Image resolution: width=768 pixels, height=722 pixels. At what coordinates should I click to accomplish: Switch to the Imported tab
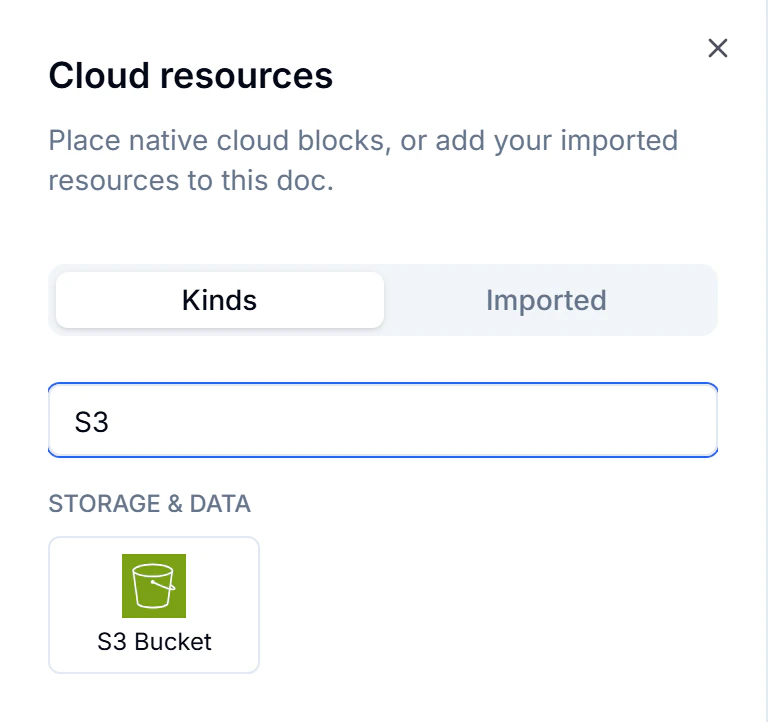coord(546,300)
